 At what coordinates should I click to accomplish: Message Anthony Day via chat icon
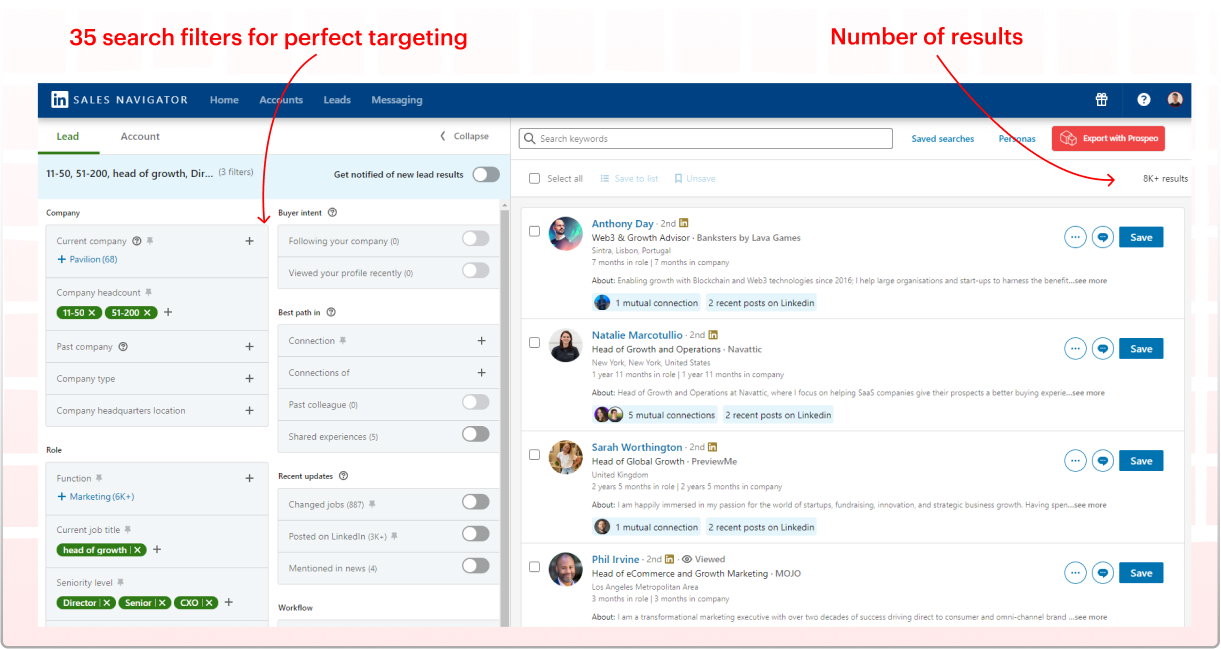coord(1103,238)
